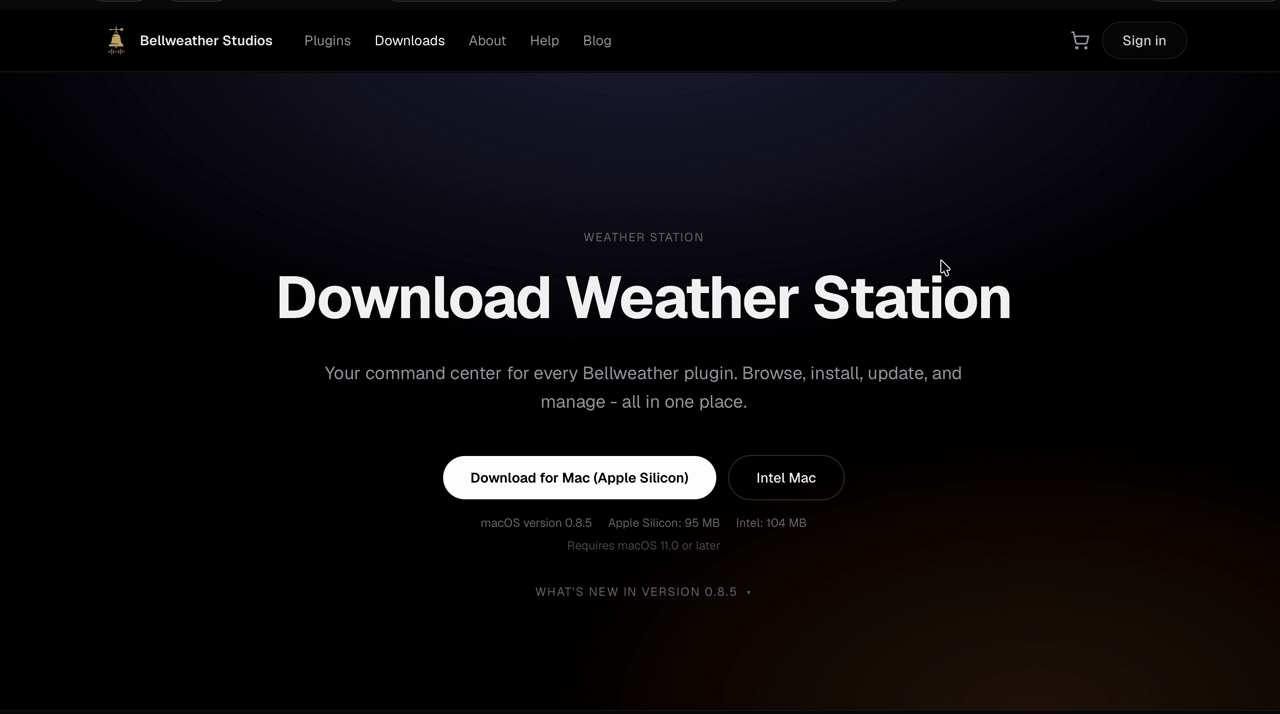Click the Sign in button
The height and width of the screenshot is (714, 1280).
[x=1144, y=41]
